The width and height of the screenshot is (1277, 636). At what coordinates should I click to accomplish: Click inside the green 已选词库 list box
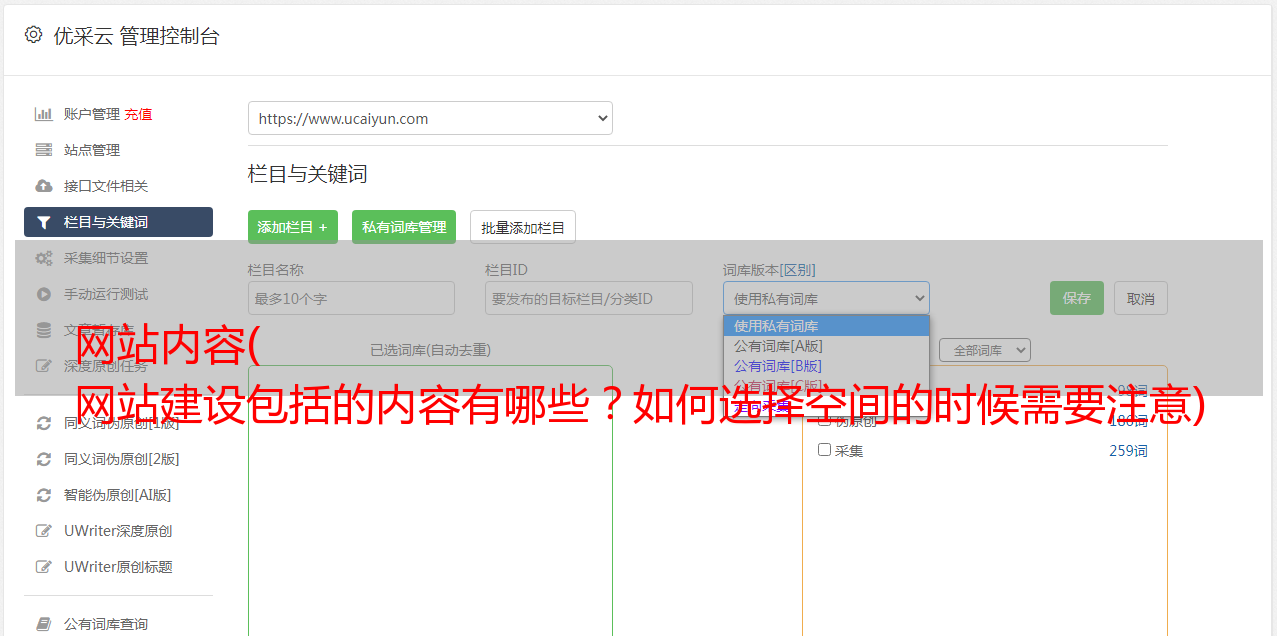[x=430, y=500]
